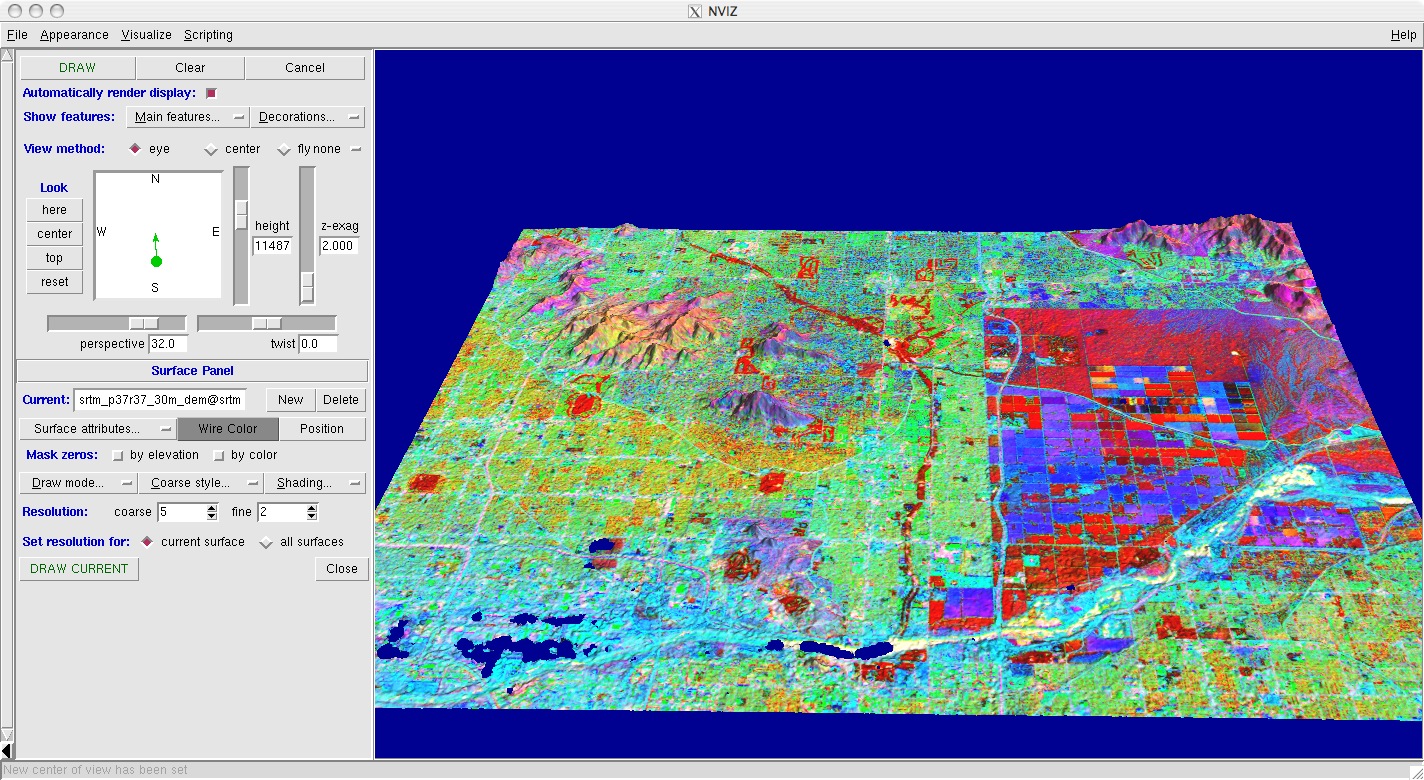This screenshot has height=780, width=1424.
Task: Open the Main features dropdown
Action: pos(188,117)
